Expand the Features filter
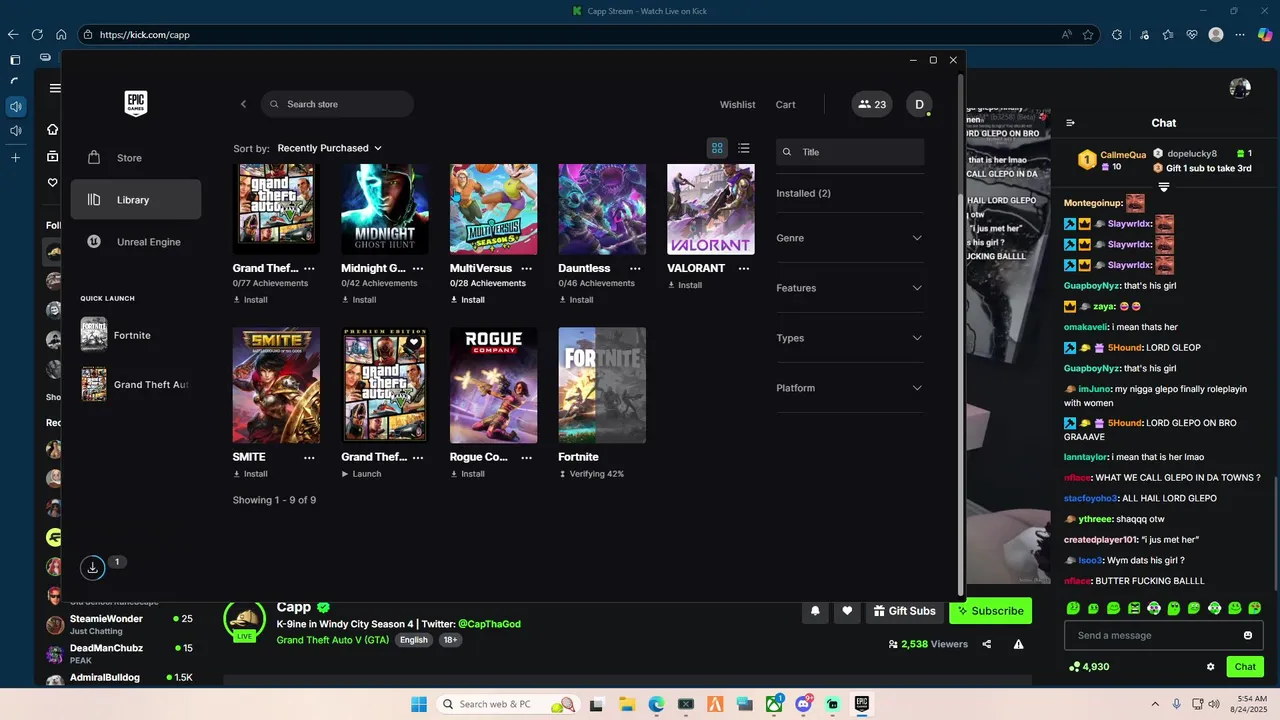Screen dimensions: 1280x720 point(850,288)
